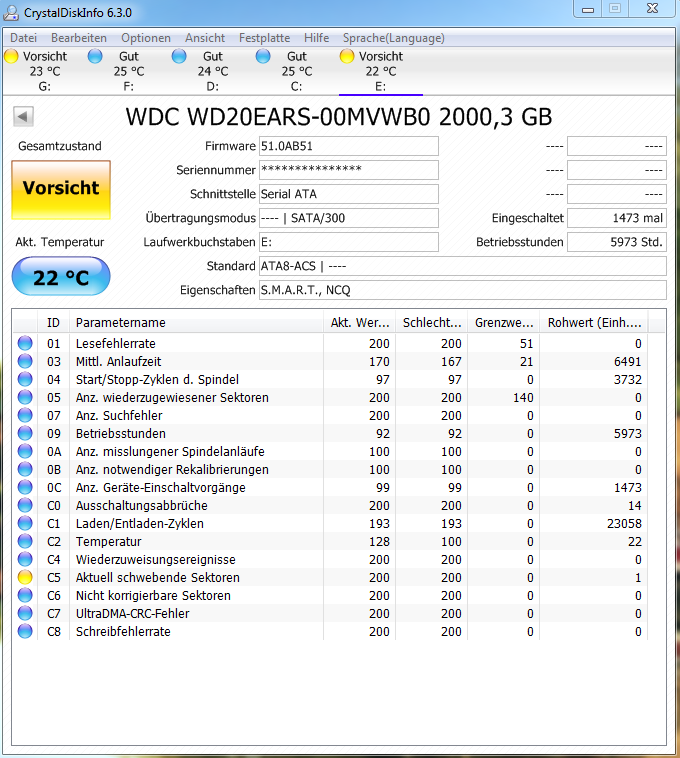Click the Schreibfehlerrate parameter name
The width and height of the screenshot is (680, 758).
(123, 631)
